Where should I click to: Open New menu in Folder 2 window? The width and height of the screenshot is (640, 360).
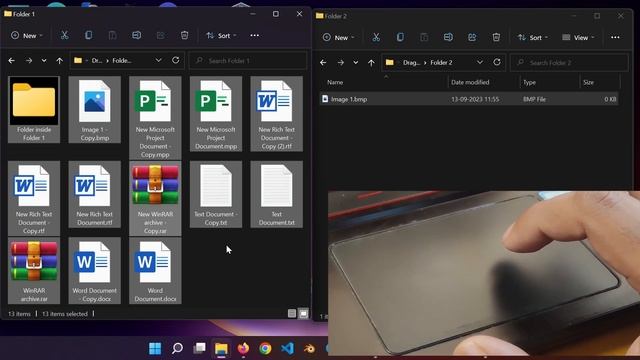coord(338,38)
